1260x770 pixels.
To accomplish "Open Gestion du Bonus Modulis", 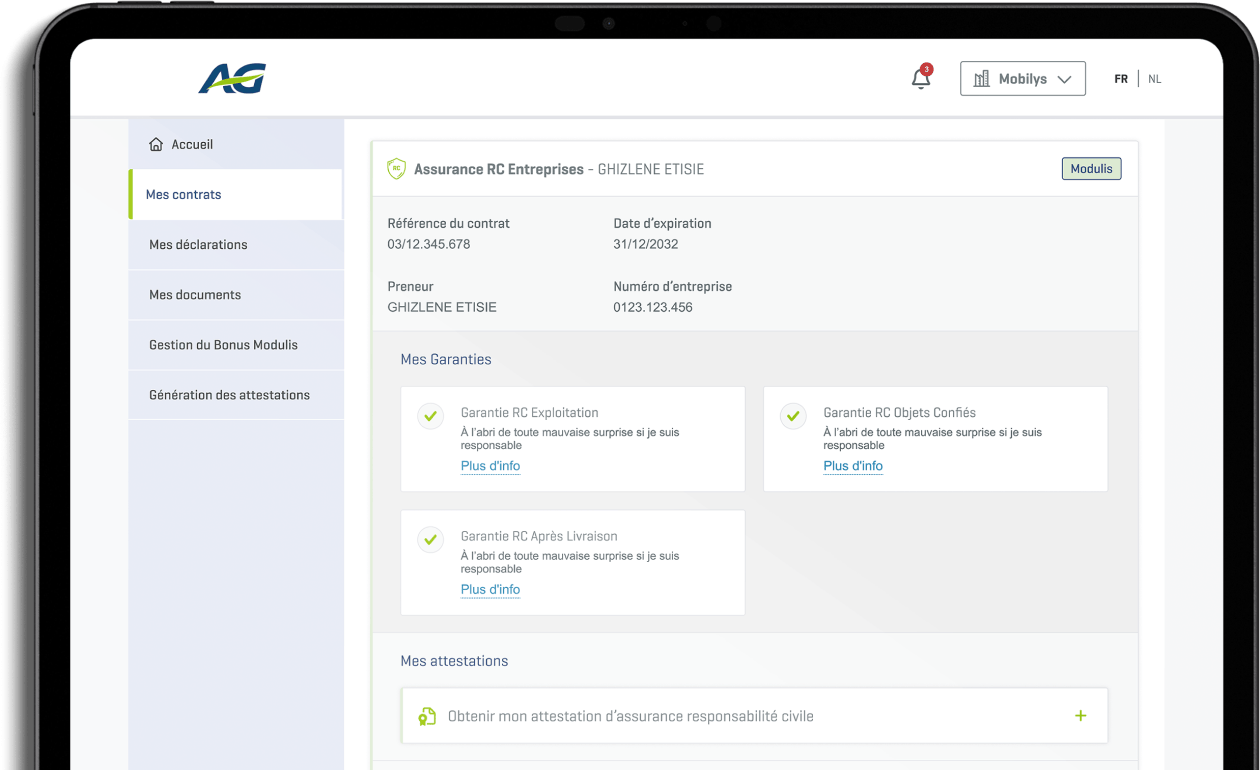I will (x=236, y=345).
